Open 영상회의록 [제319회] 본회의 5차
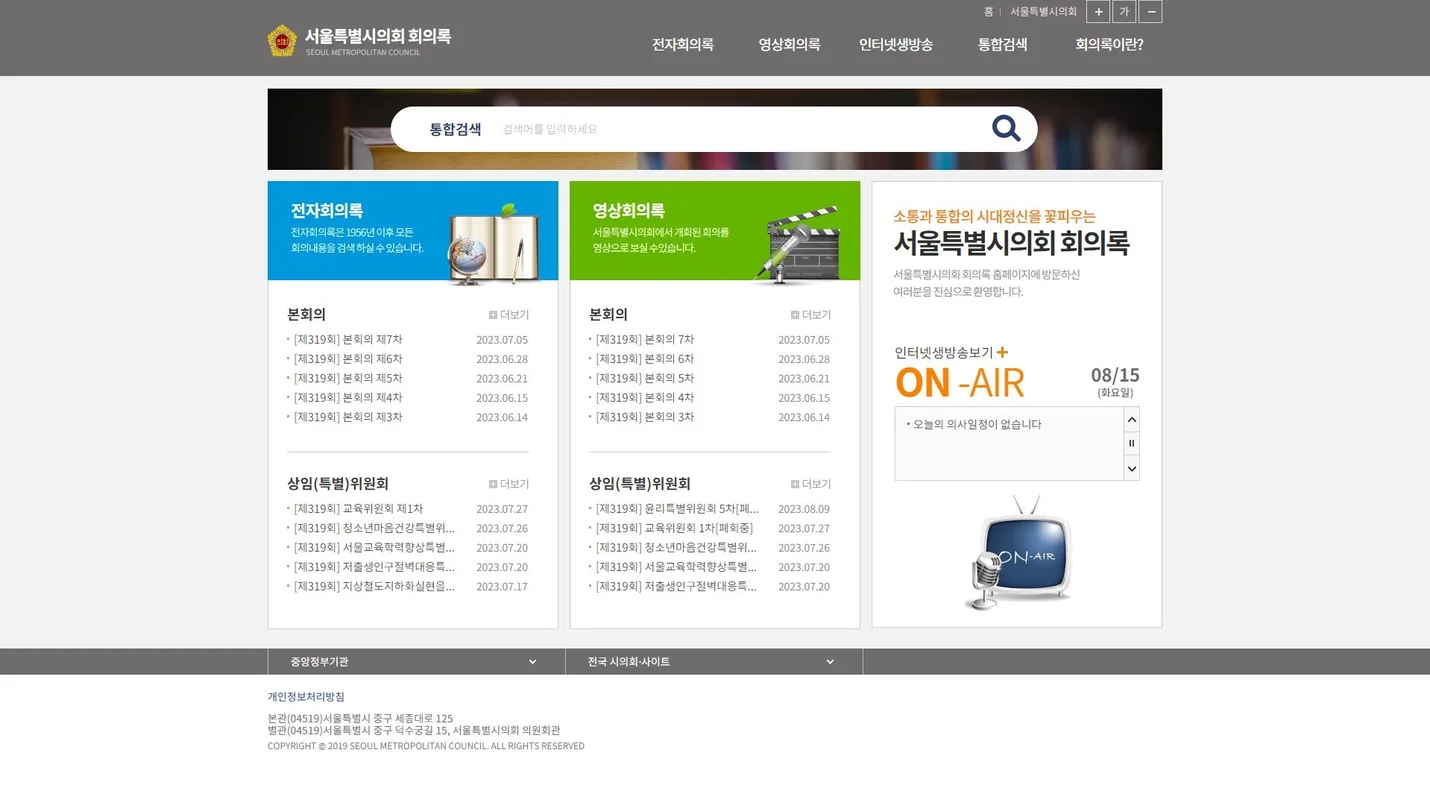 point(645,378)
